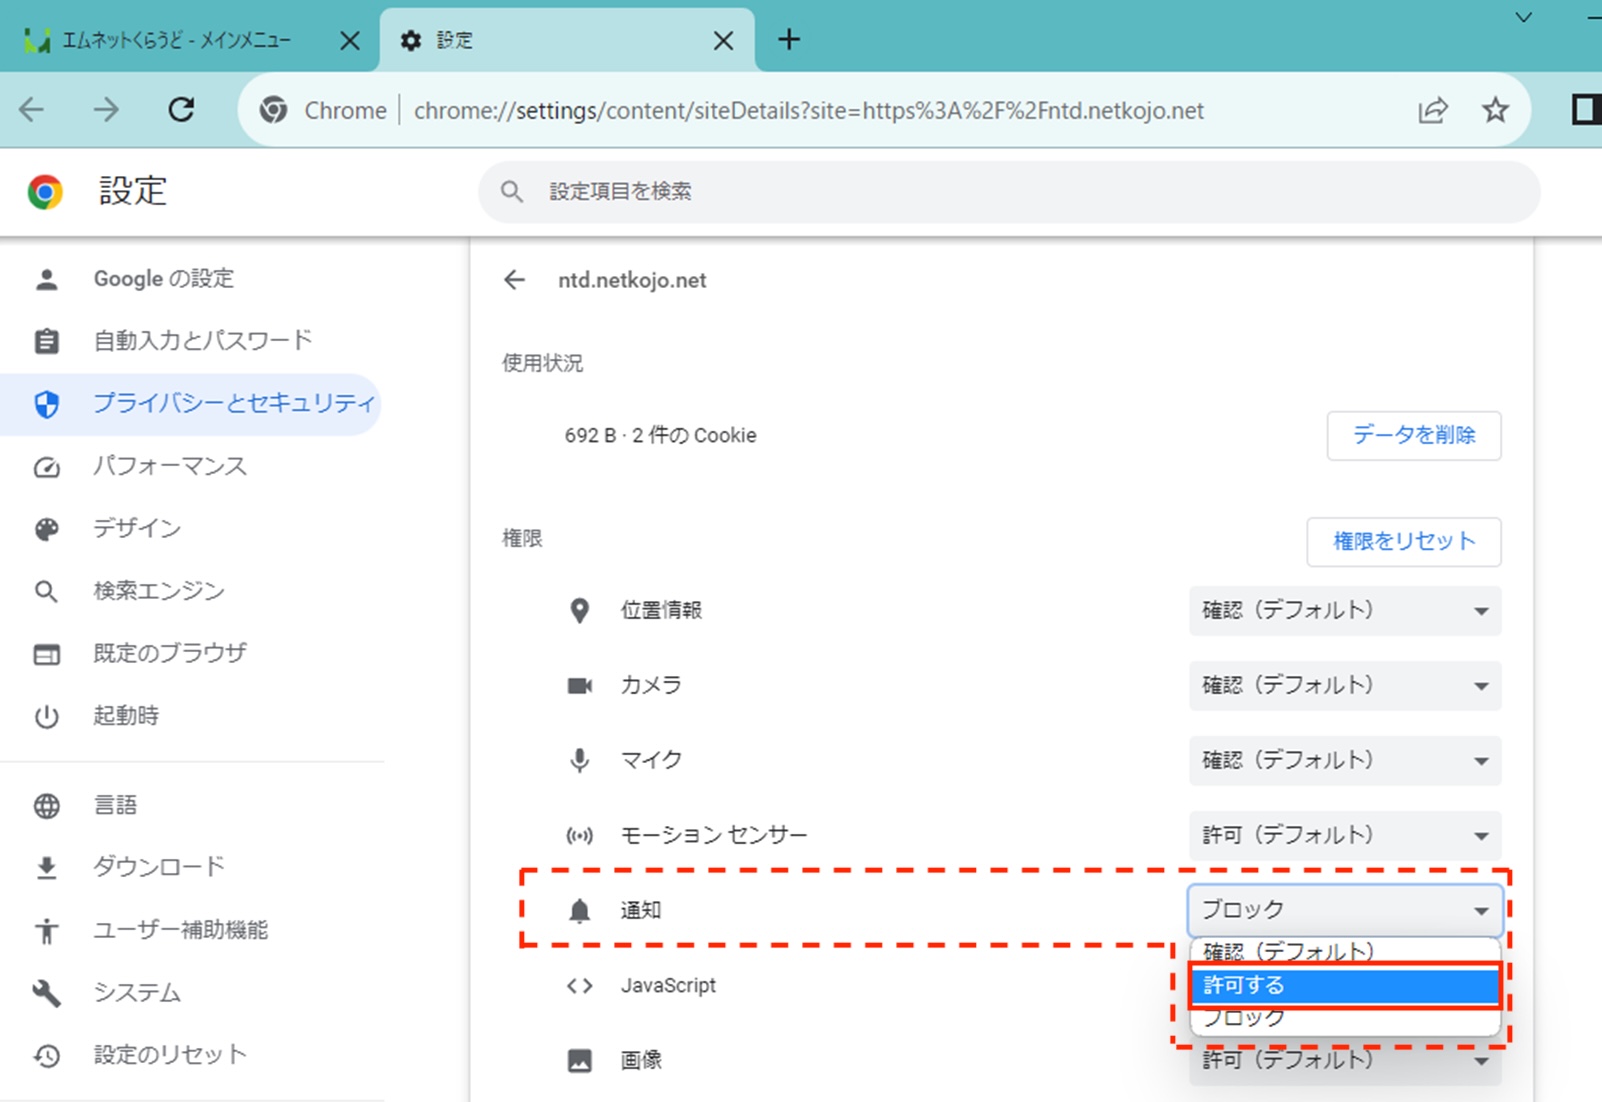Open 自動入力とパスワード settings section
Viewport: 1602px width, 1102px height.
pyautogui.click(x=202, y=341)
